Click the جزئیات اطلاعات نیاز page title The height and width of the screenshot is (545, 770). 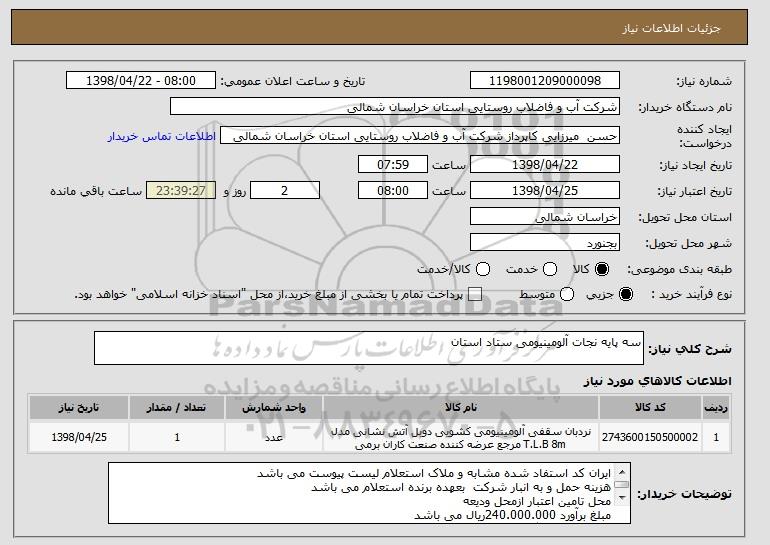(x=671, y=28)
